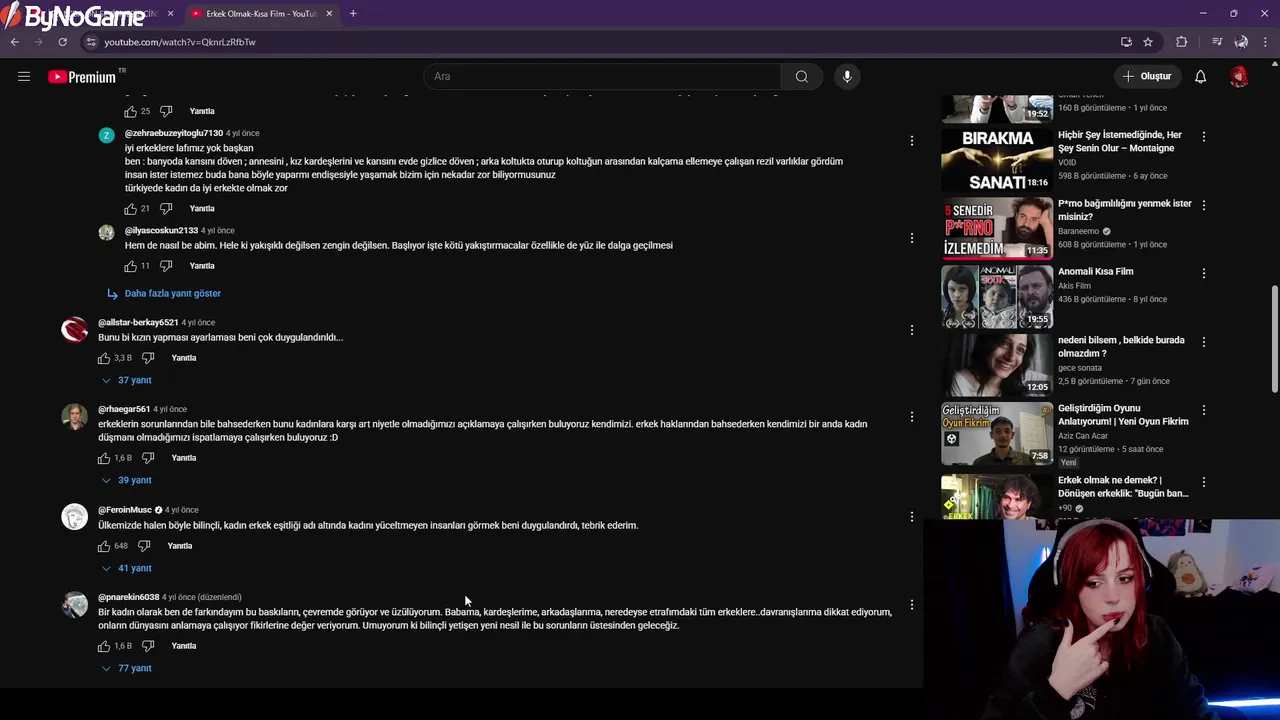Open a new browser tab
The image size is (1280, 720).
(x=353, y=13)
